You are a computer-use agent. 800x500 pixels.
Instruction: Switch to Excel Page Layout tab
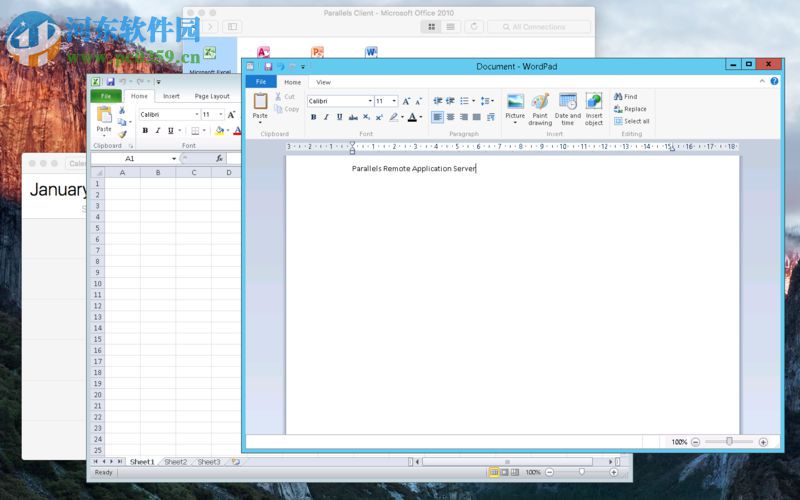(212, 96)
